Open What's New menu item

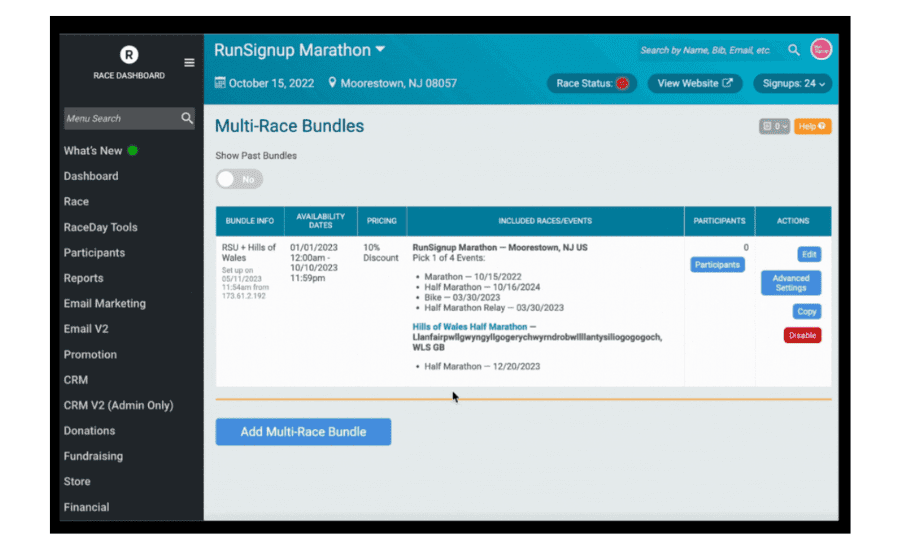click(93, 151)
